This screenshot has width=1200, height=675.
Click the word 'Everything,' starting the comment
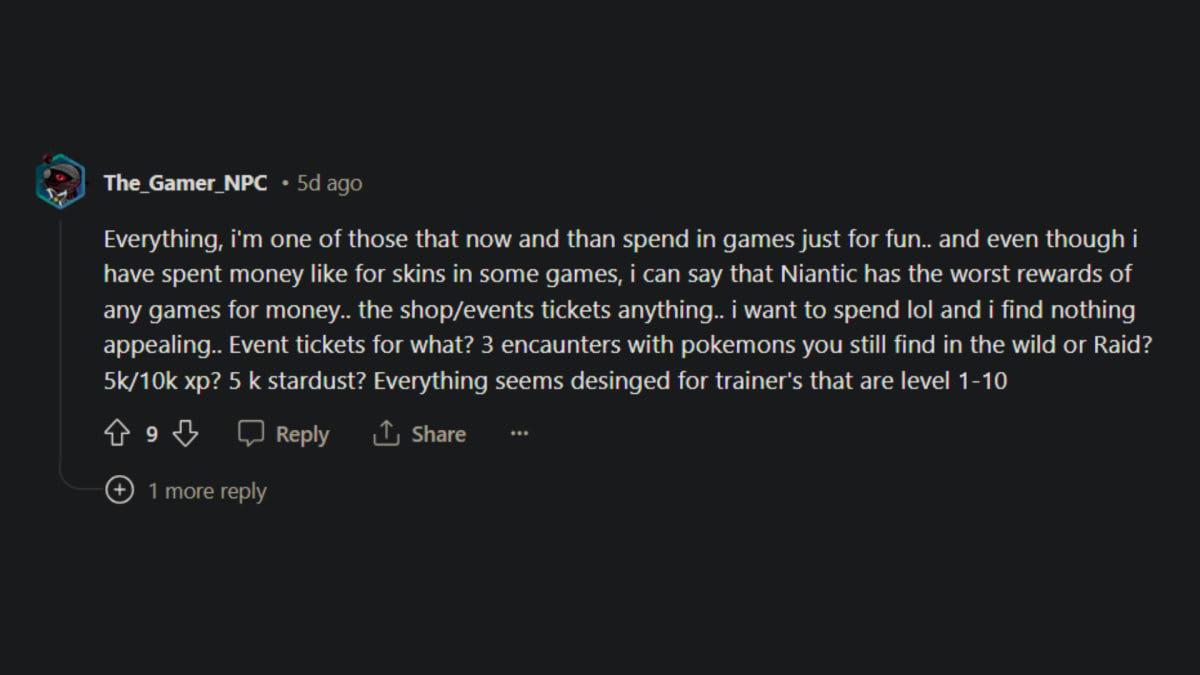(x=153, y=240)
